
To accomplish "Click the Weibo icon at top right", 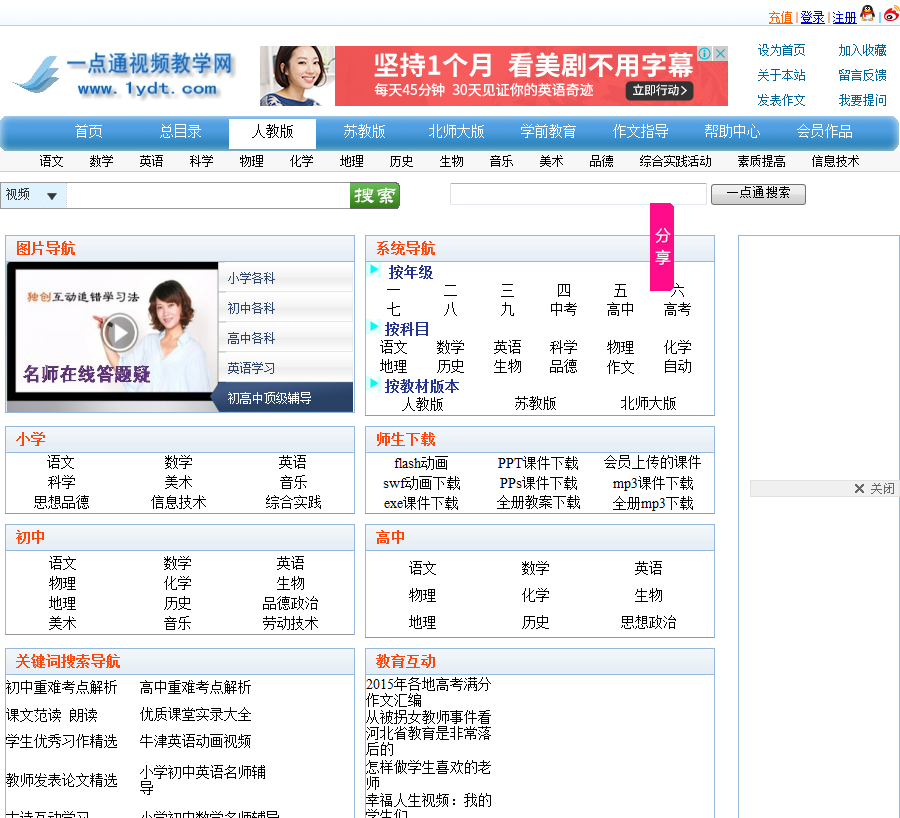I will pos(892,14).
